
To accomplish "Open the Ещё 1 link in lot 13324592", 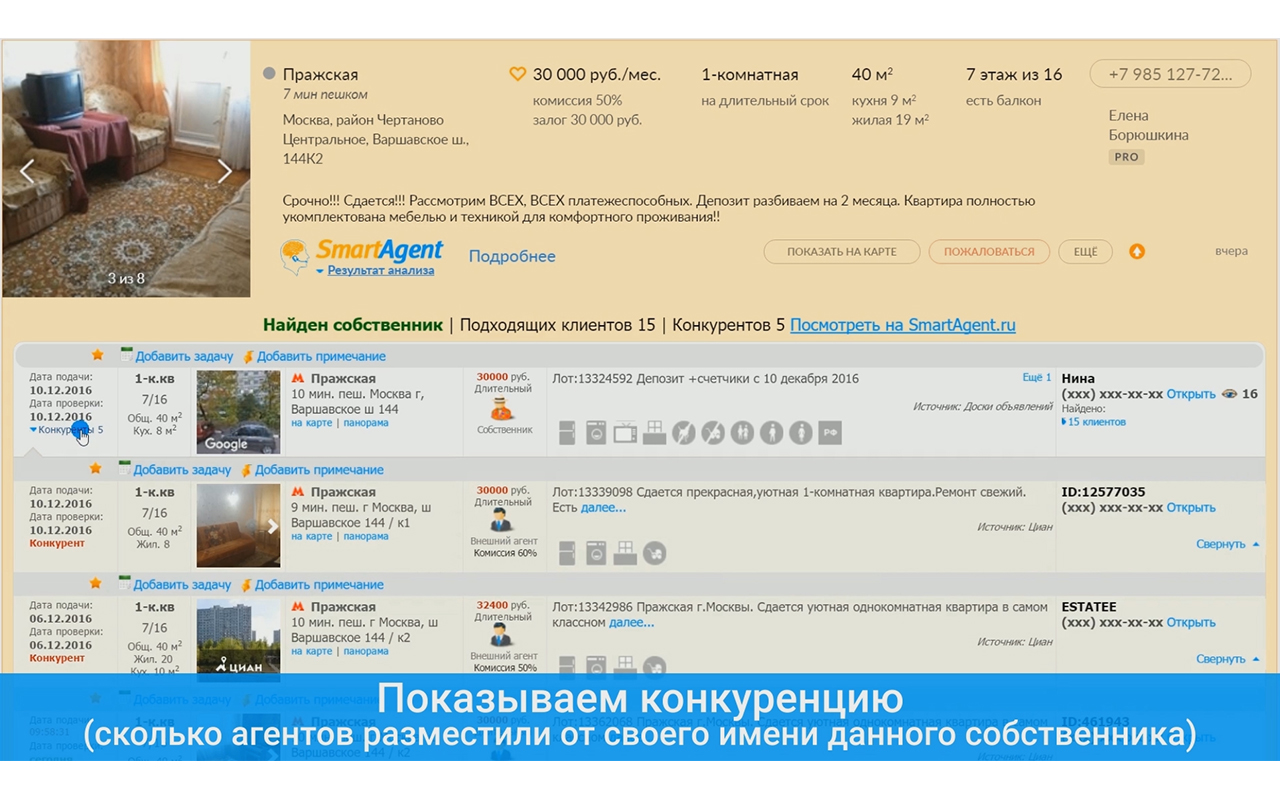I will pos(1037,378).
